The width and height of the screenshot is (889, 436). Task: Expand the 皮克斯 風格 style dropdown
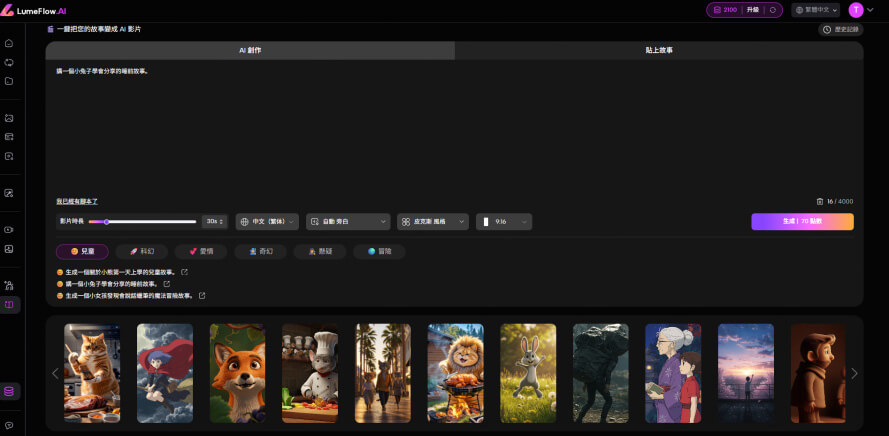coord(432,221)
